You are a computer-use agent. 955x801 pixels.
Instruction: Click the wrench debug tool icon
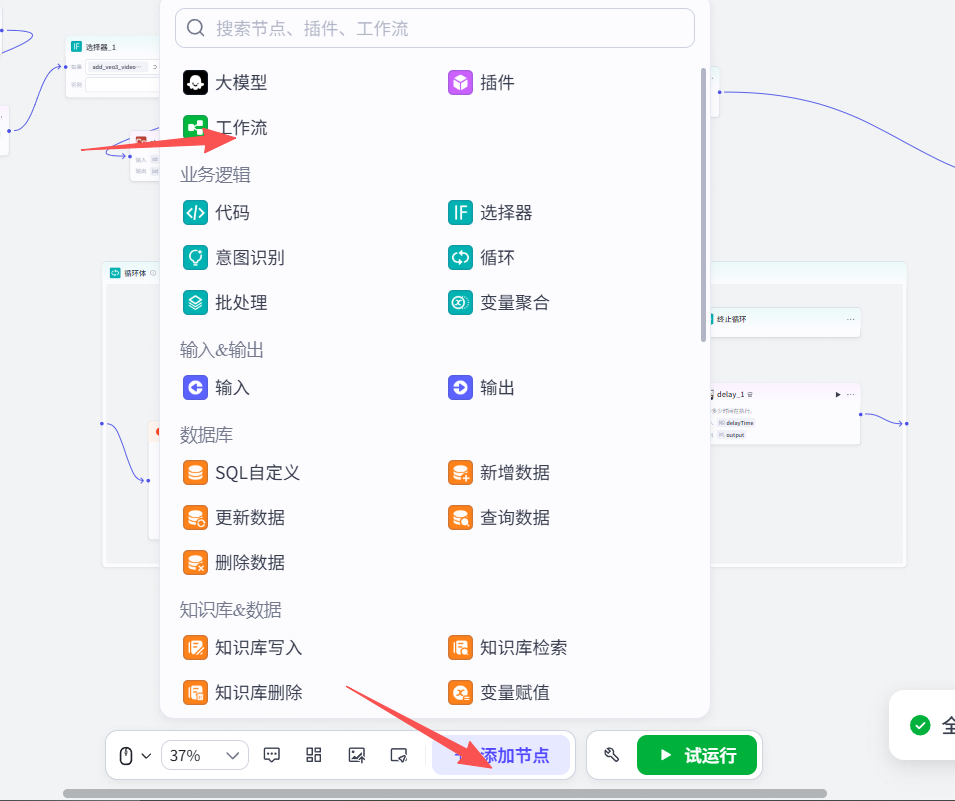click(x=613, y=756)
